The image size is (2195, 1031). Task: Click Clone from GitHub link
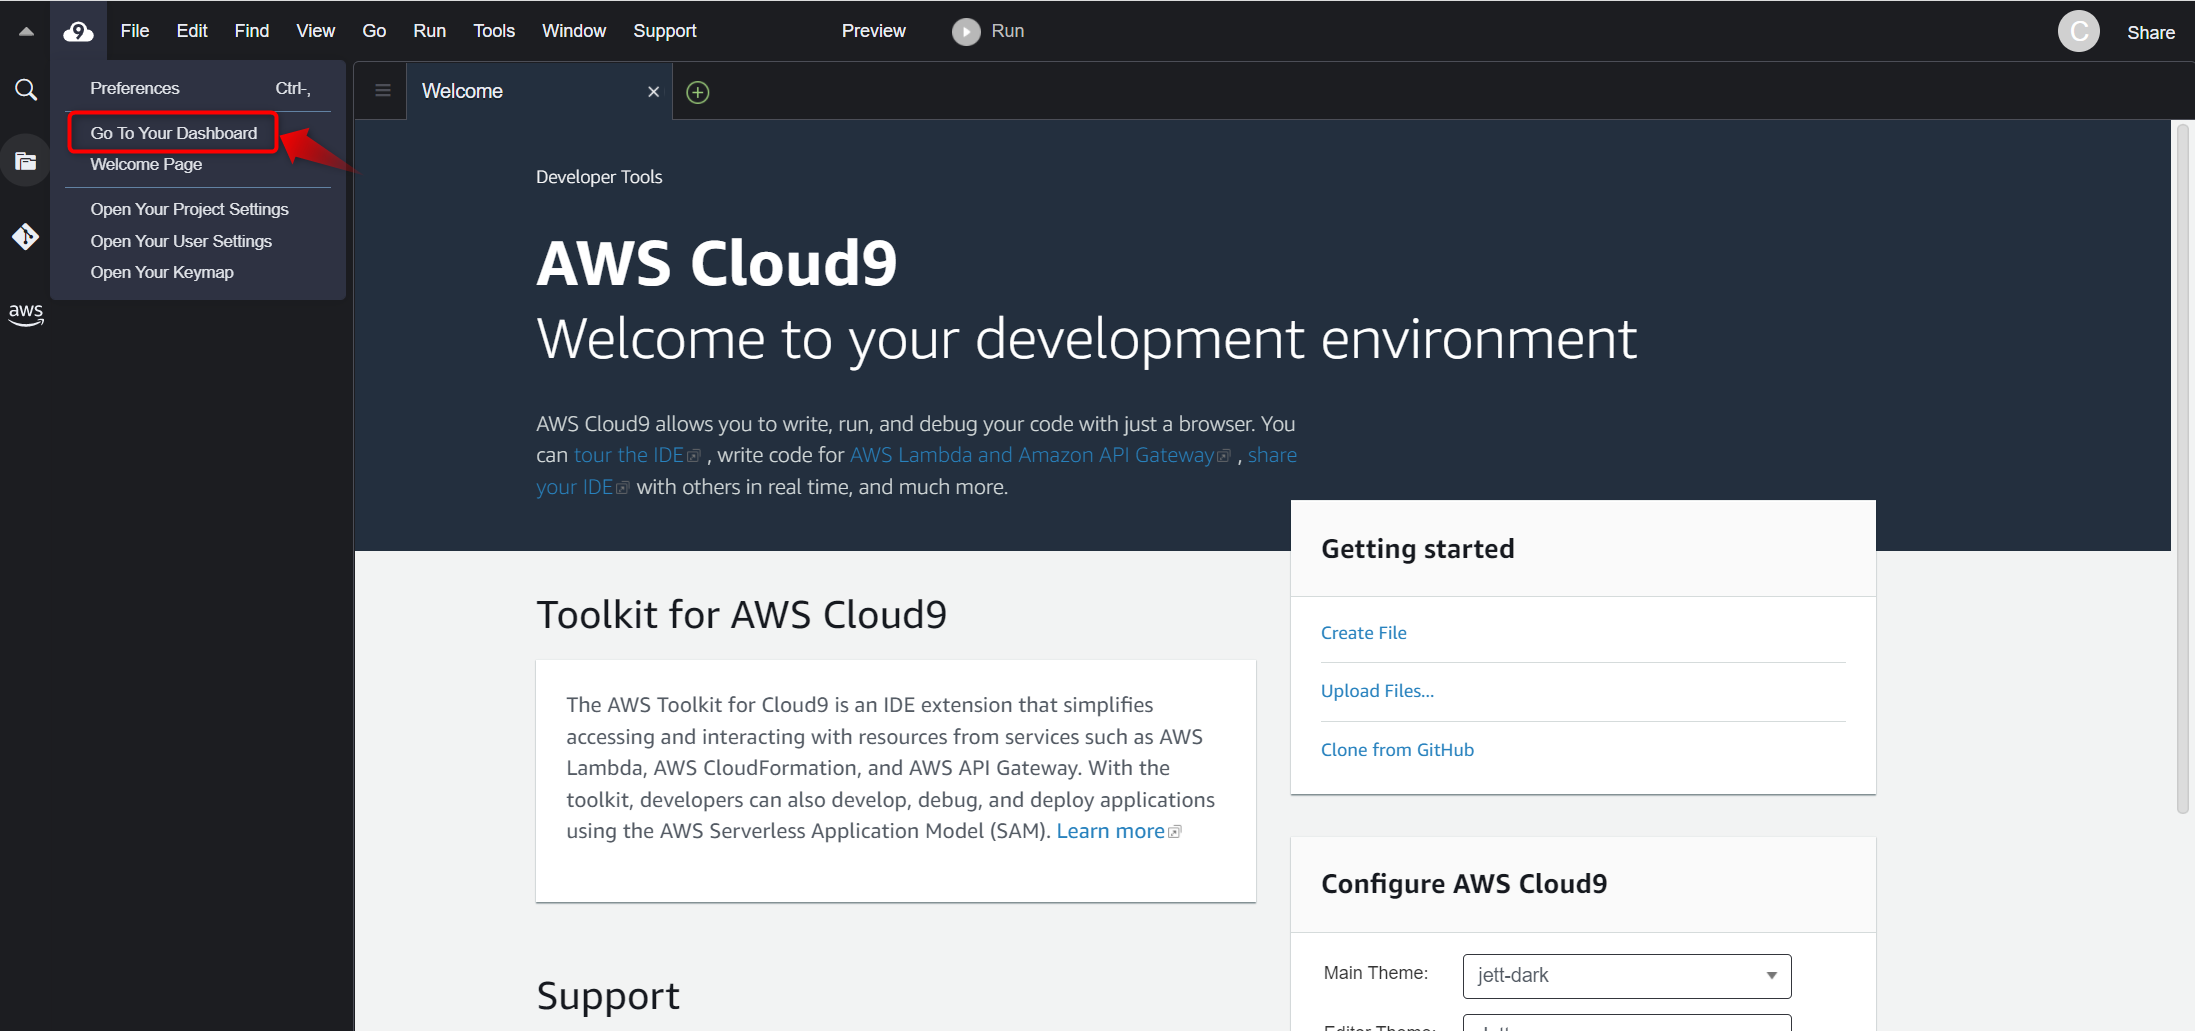pos(1397,750)
